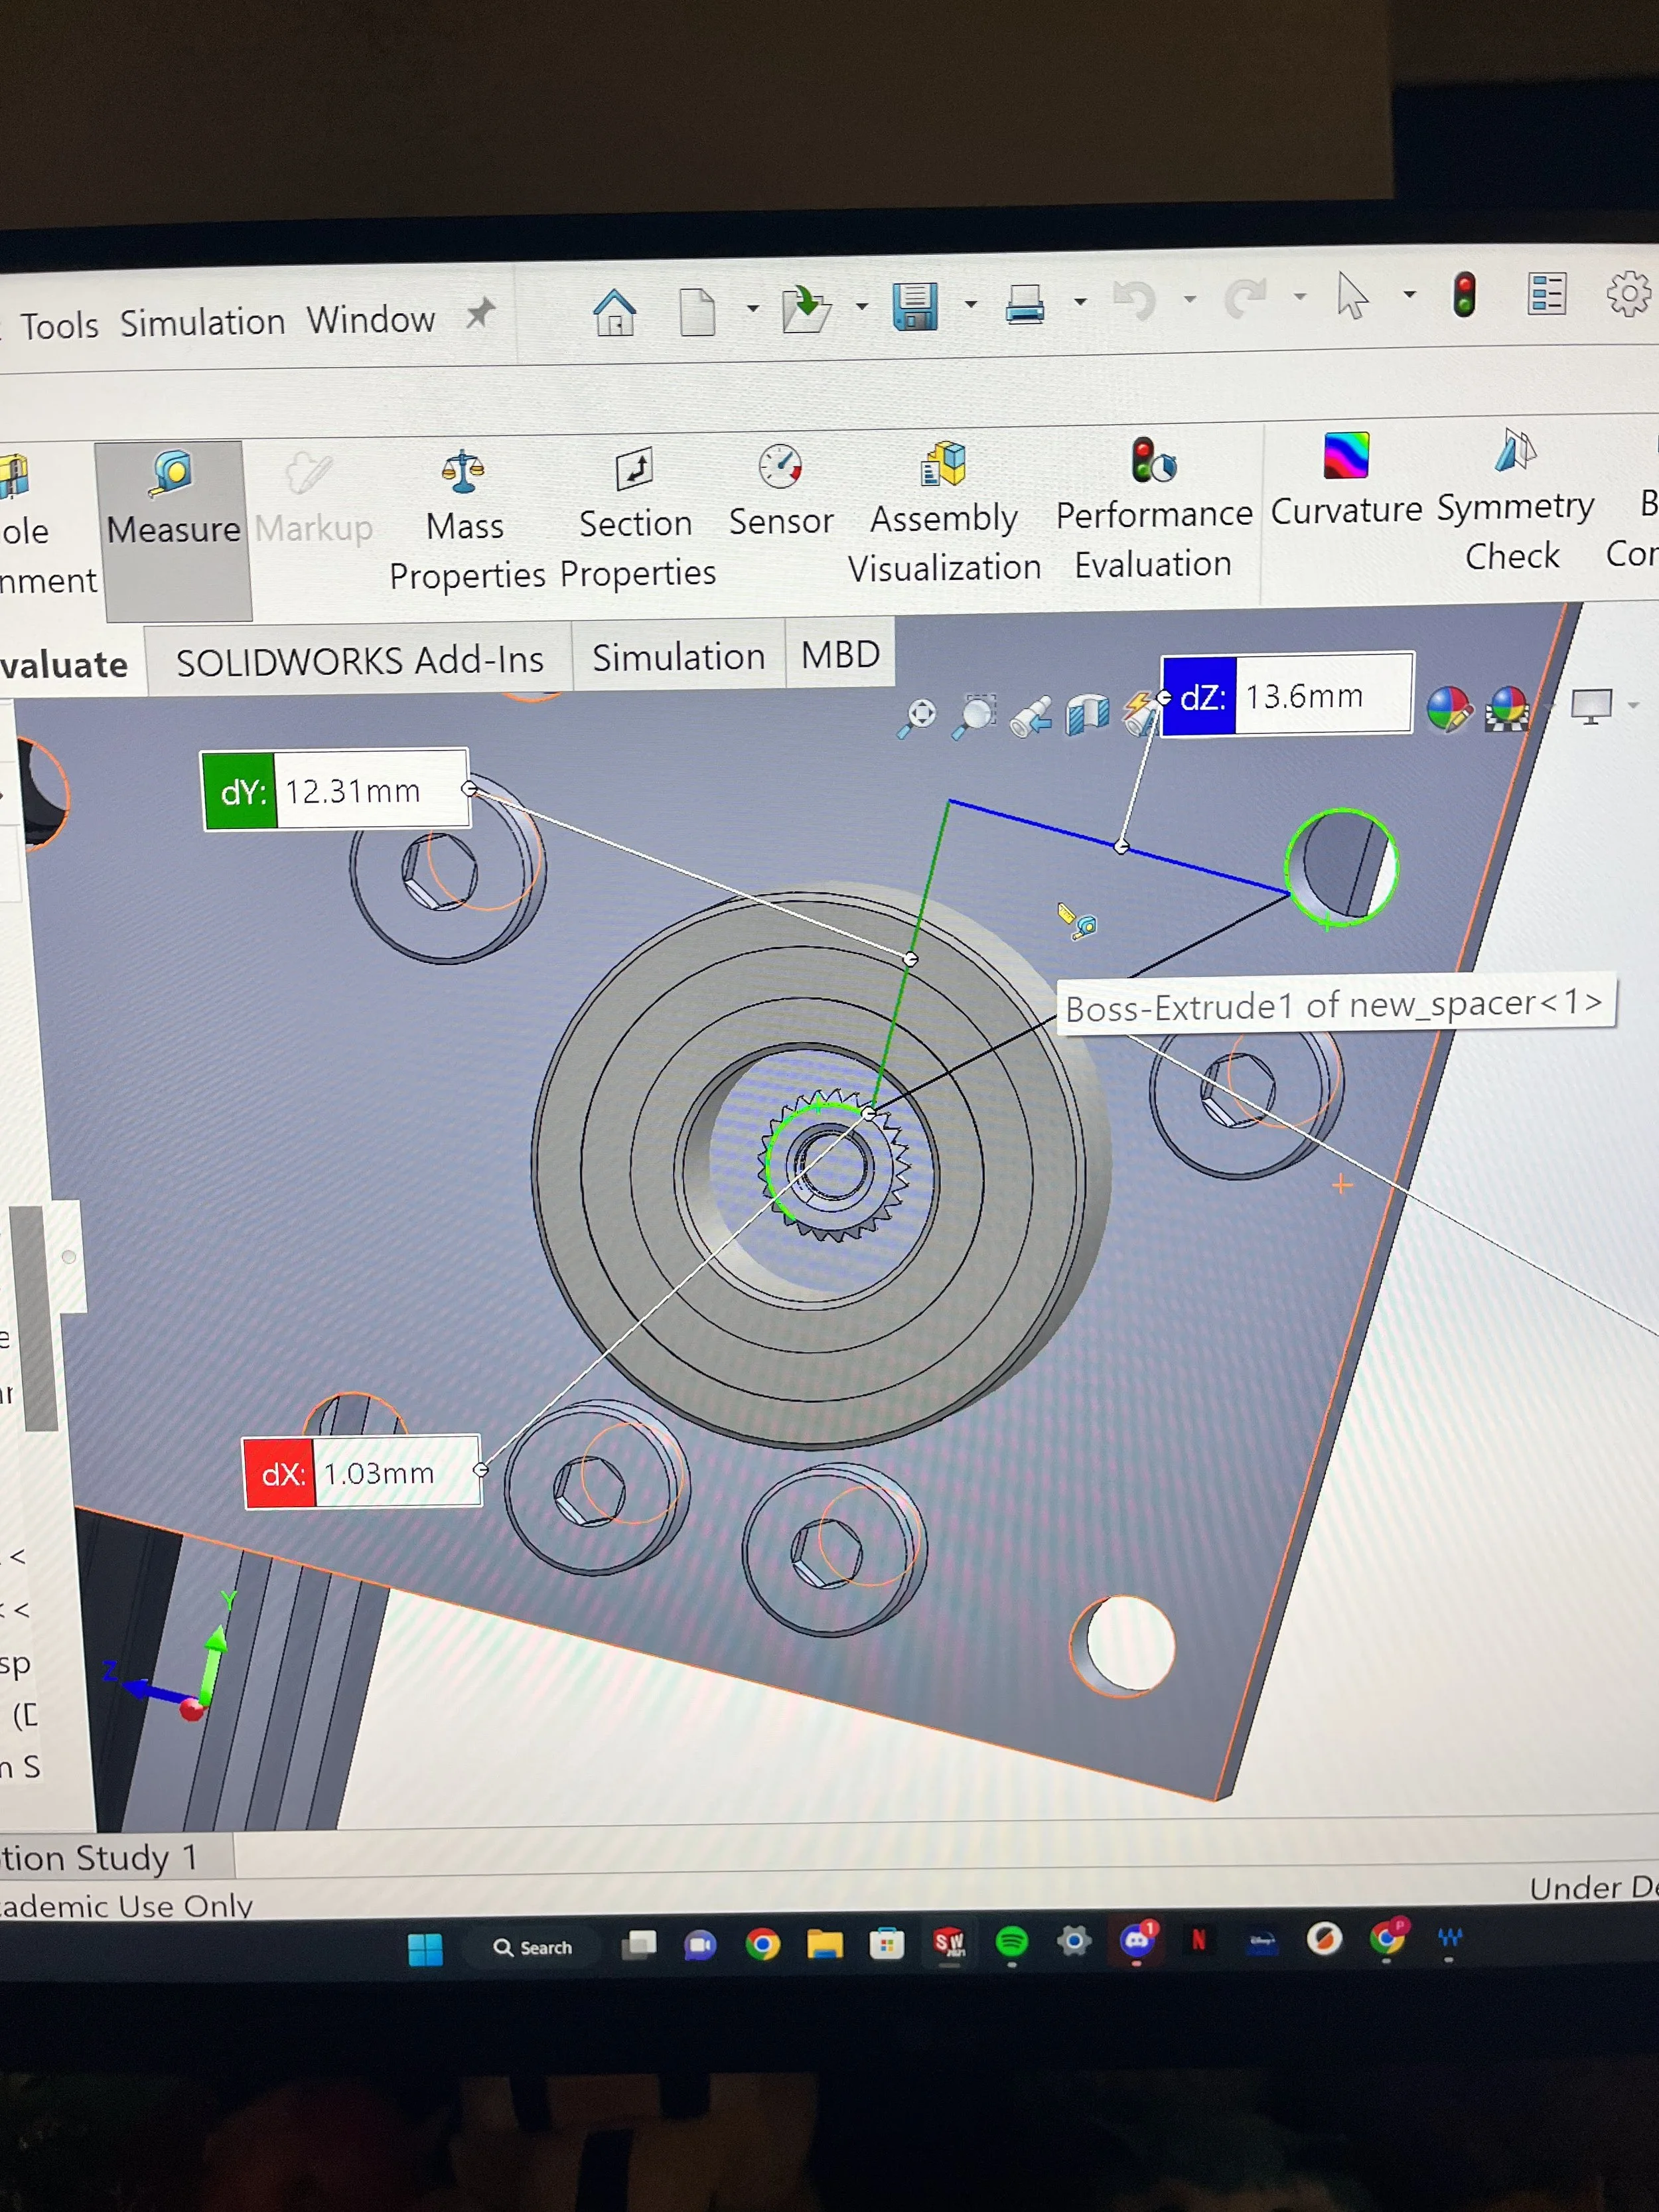Image resolution: width=1659 pixels, height=2212 pixels.
Task: Toggle the Section View display
Action: tap(1087, 714)
